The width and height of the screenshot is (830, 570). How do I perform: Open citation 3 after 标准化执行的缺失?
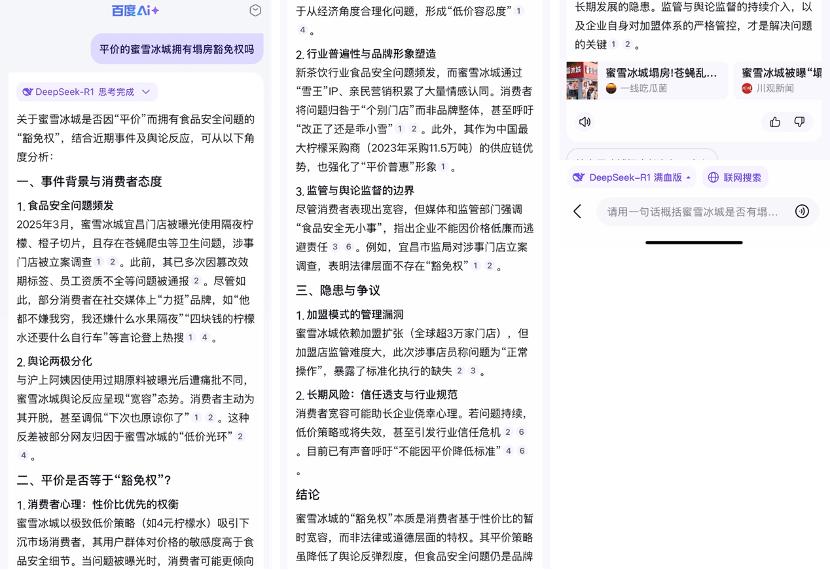tap(473, 370)
